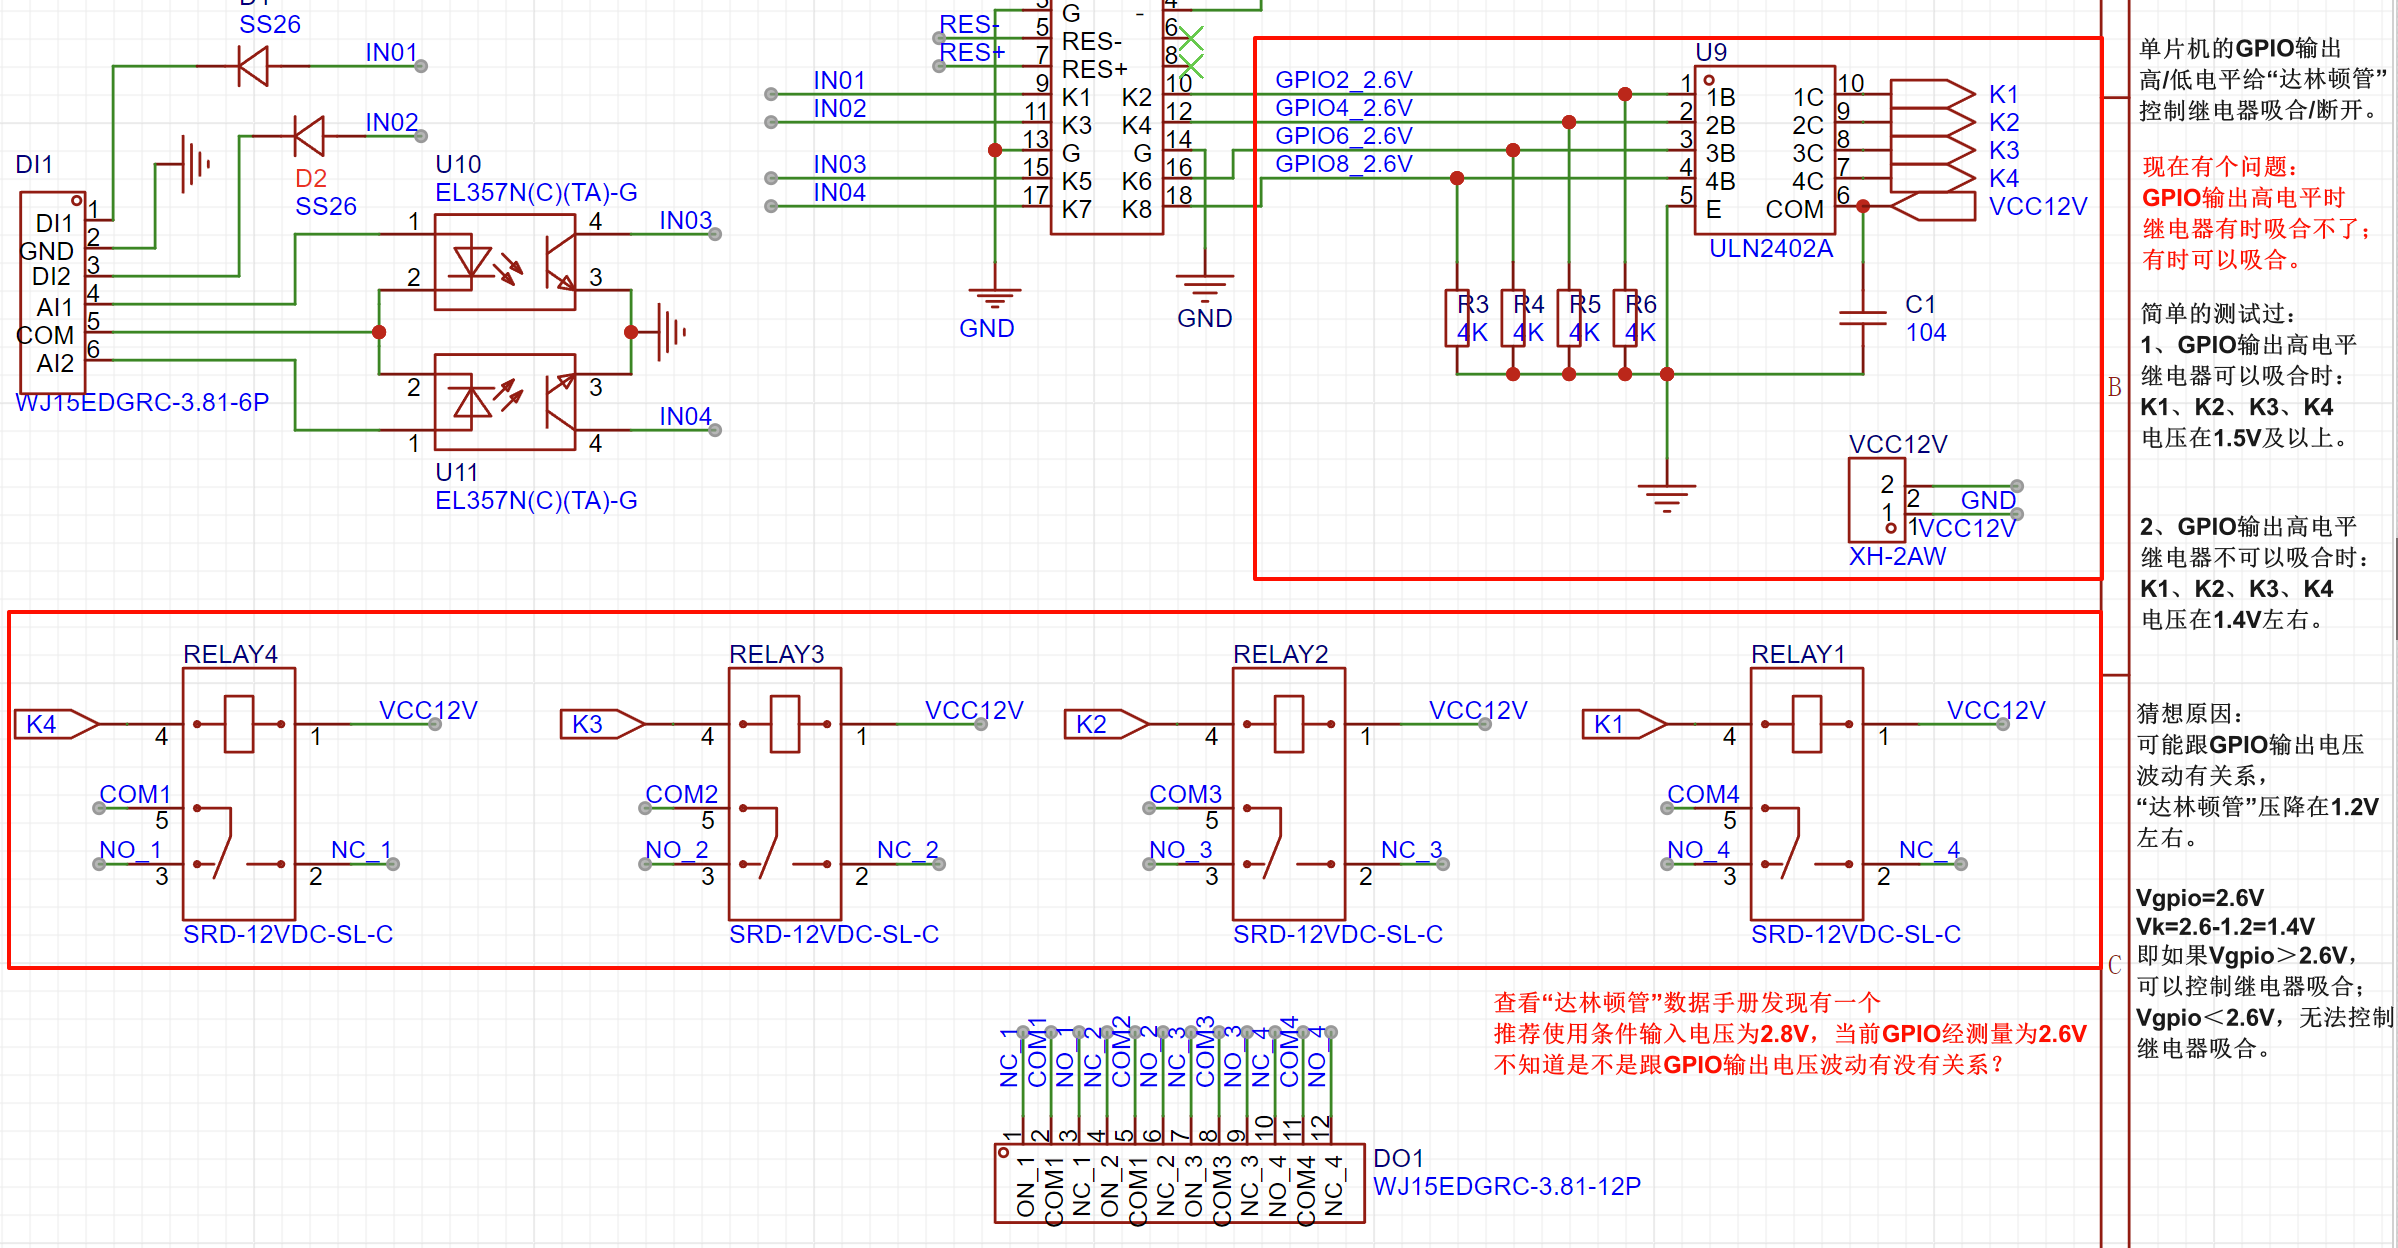Click the C1 104 capacitor symbol
This screenshot has height=1248, width=2398.
coord(1862,318)
